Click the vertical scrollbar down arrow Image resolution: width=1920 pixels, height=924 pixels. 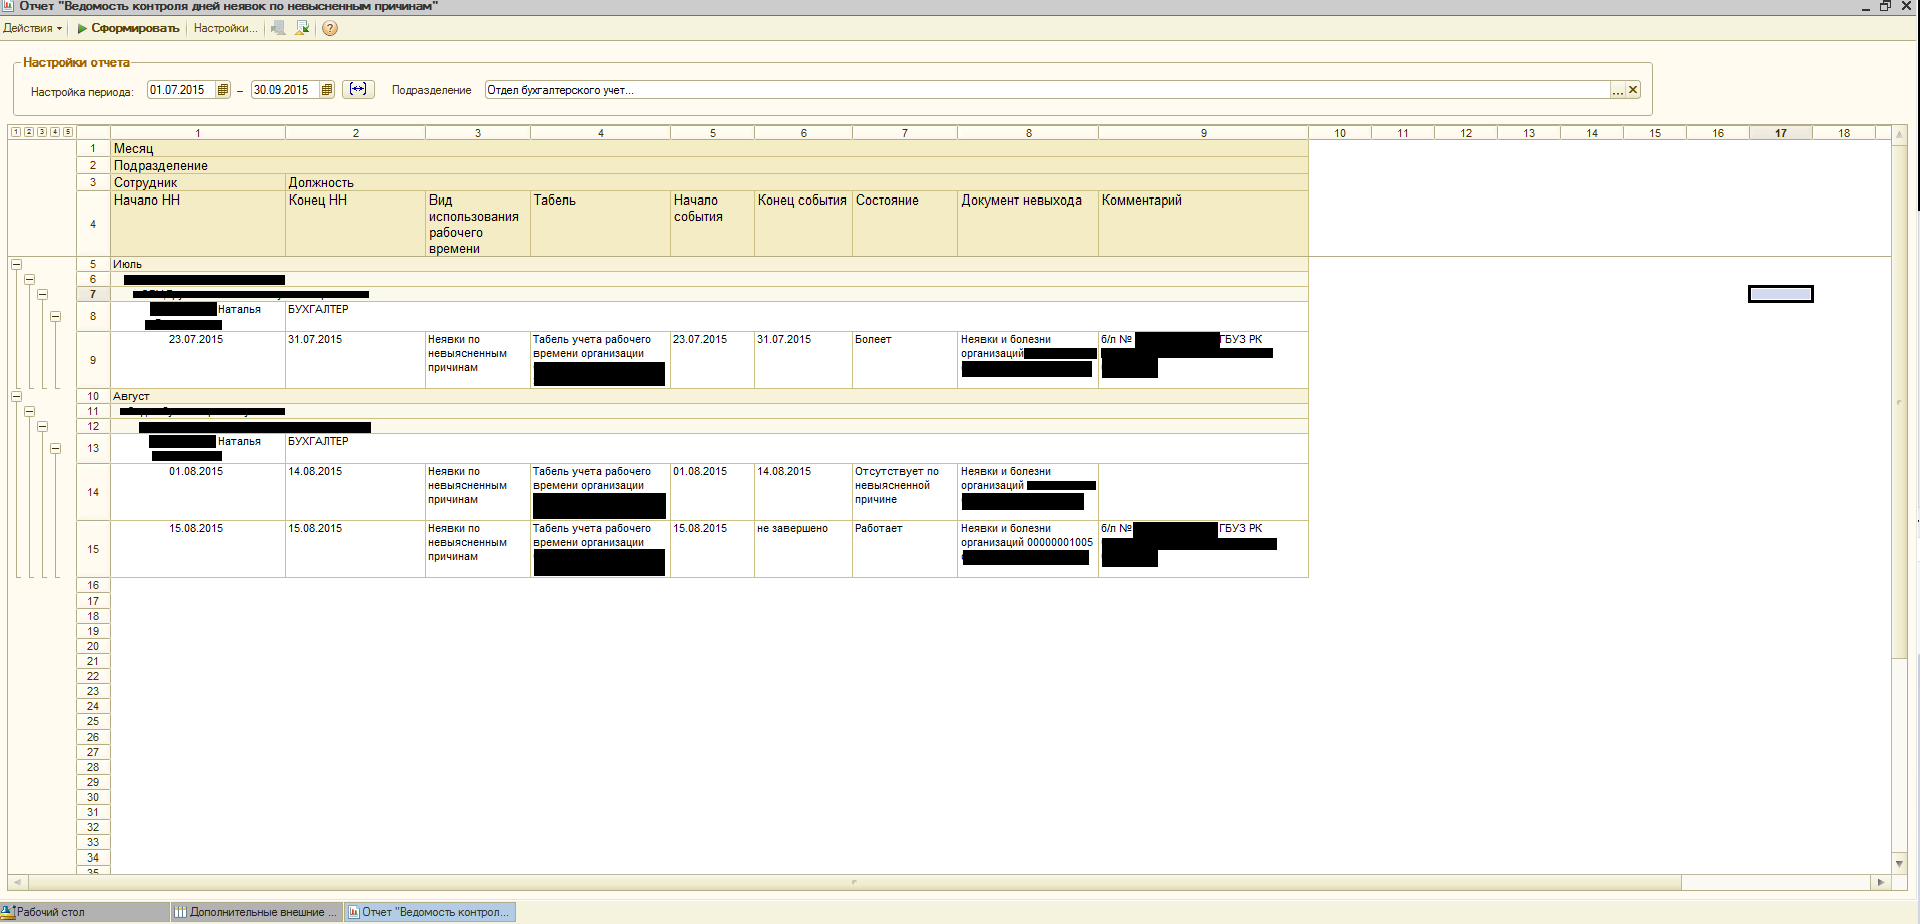click(x=1899, y=864)
